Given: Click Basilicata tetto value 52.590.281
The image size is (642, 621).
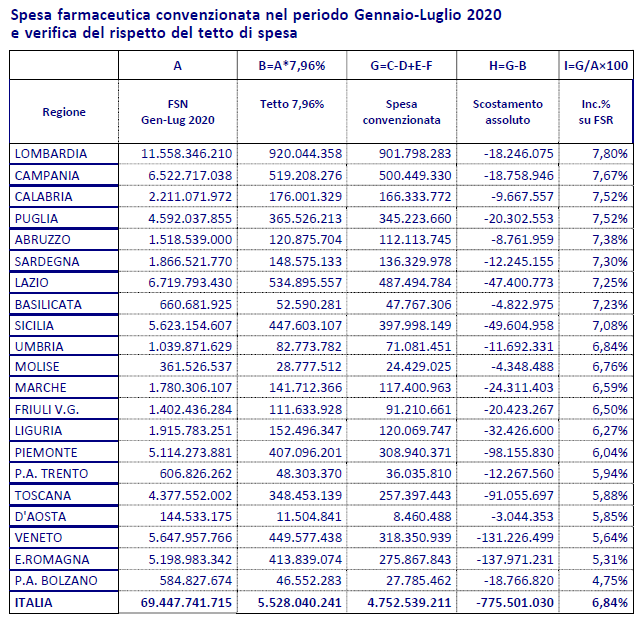Looking at the screenshot, I should pos(309,304).
